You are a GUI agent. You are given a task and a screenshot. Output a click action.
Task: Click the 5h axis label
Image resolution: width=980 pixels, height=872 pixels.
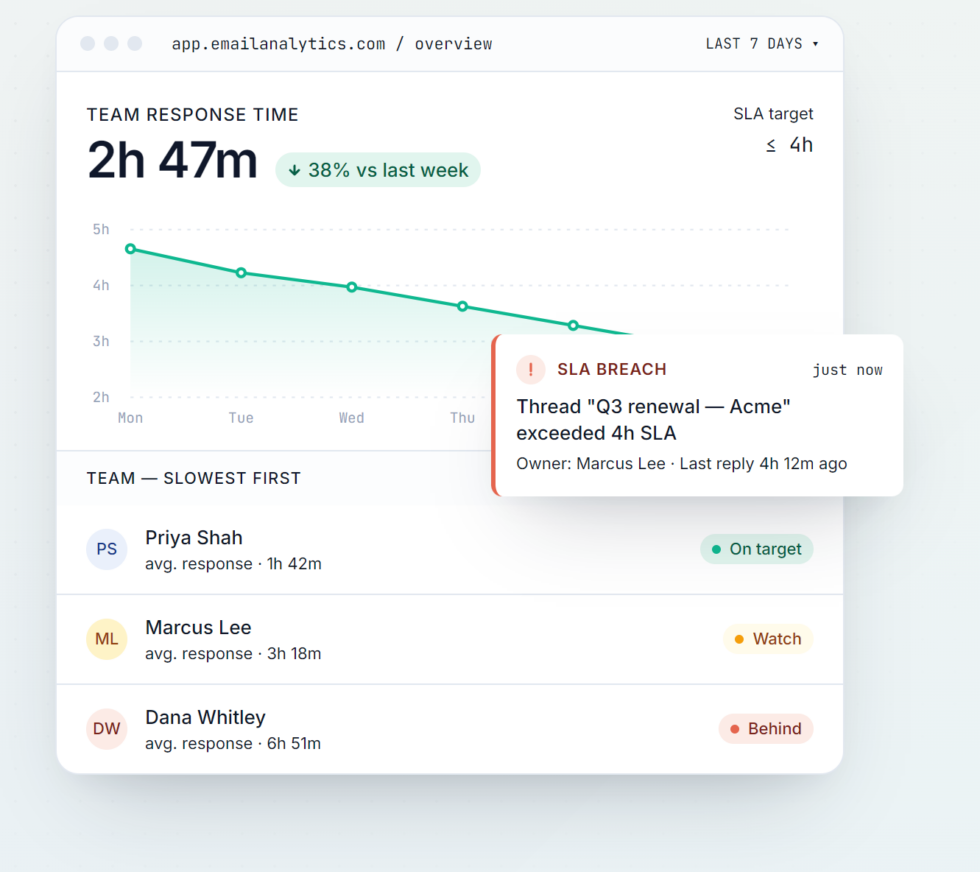click(x=101, y=229)
